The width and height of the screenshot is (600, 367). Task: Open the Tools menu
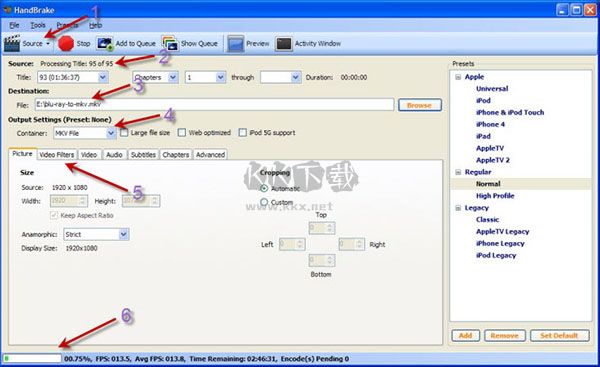click(38, 25)
